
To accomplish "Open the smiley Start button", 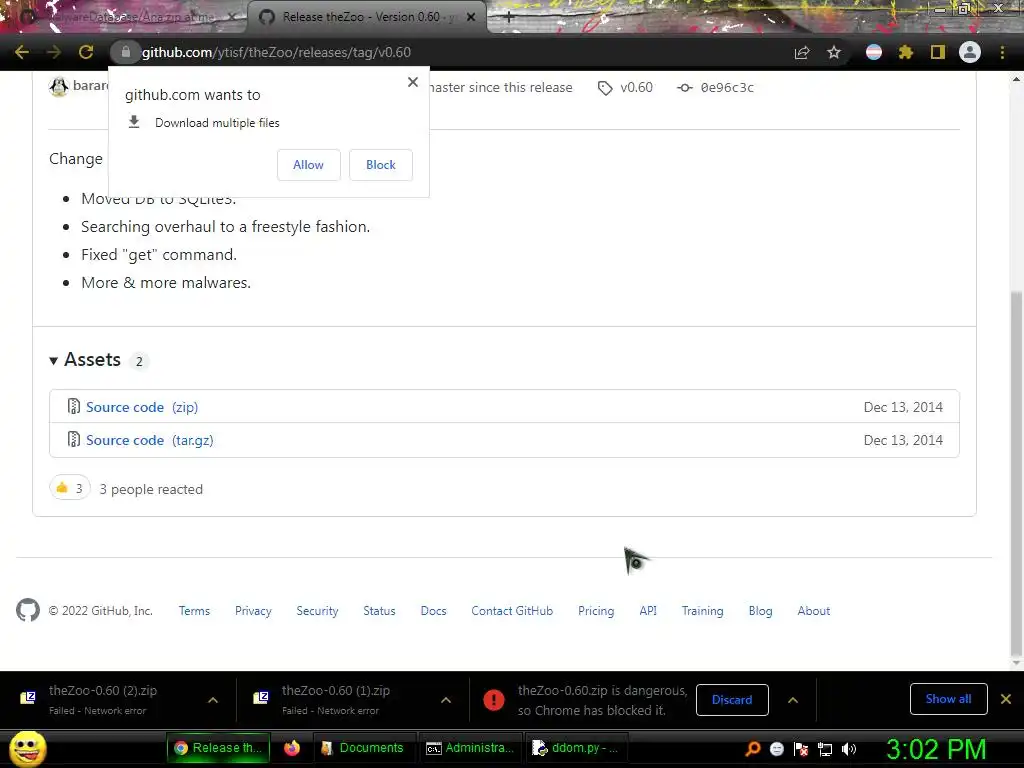I will coord(27,748).
